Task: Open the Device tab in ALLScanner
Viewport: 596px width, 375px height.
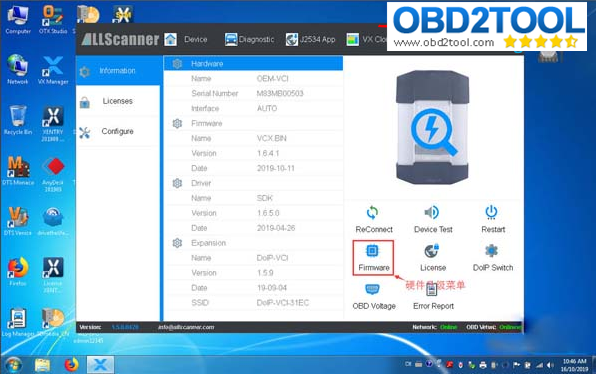Action: (195, 40)
